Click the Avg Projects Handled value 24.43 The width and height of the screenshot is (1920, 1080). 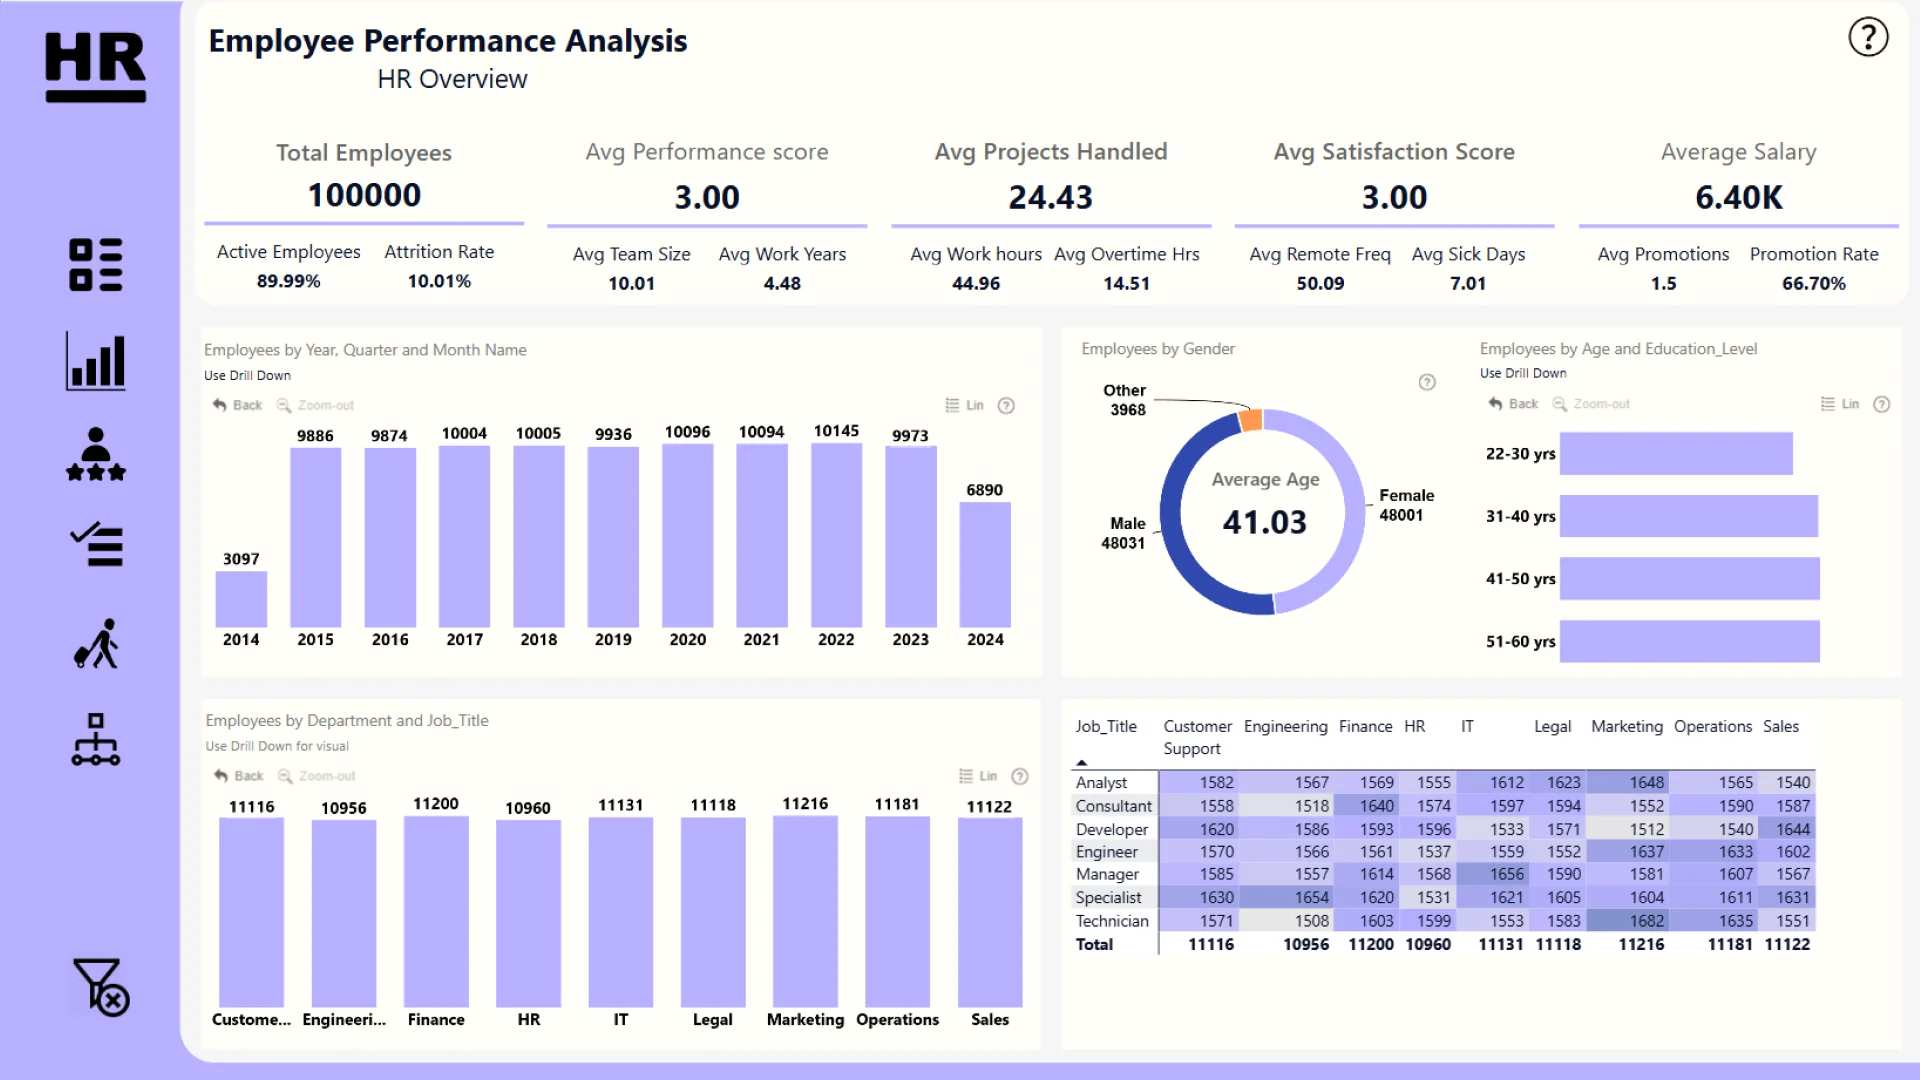[x=1051, y=197]
